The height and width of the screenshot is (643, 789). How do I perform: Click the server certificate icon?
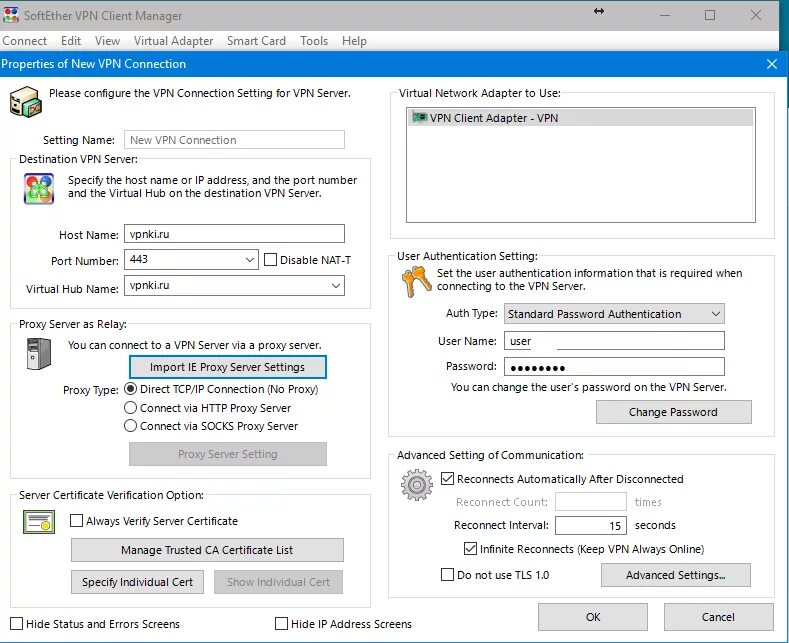(39, 522)
